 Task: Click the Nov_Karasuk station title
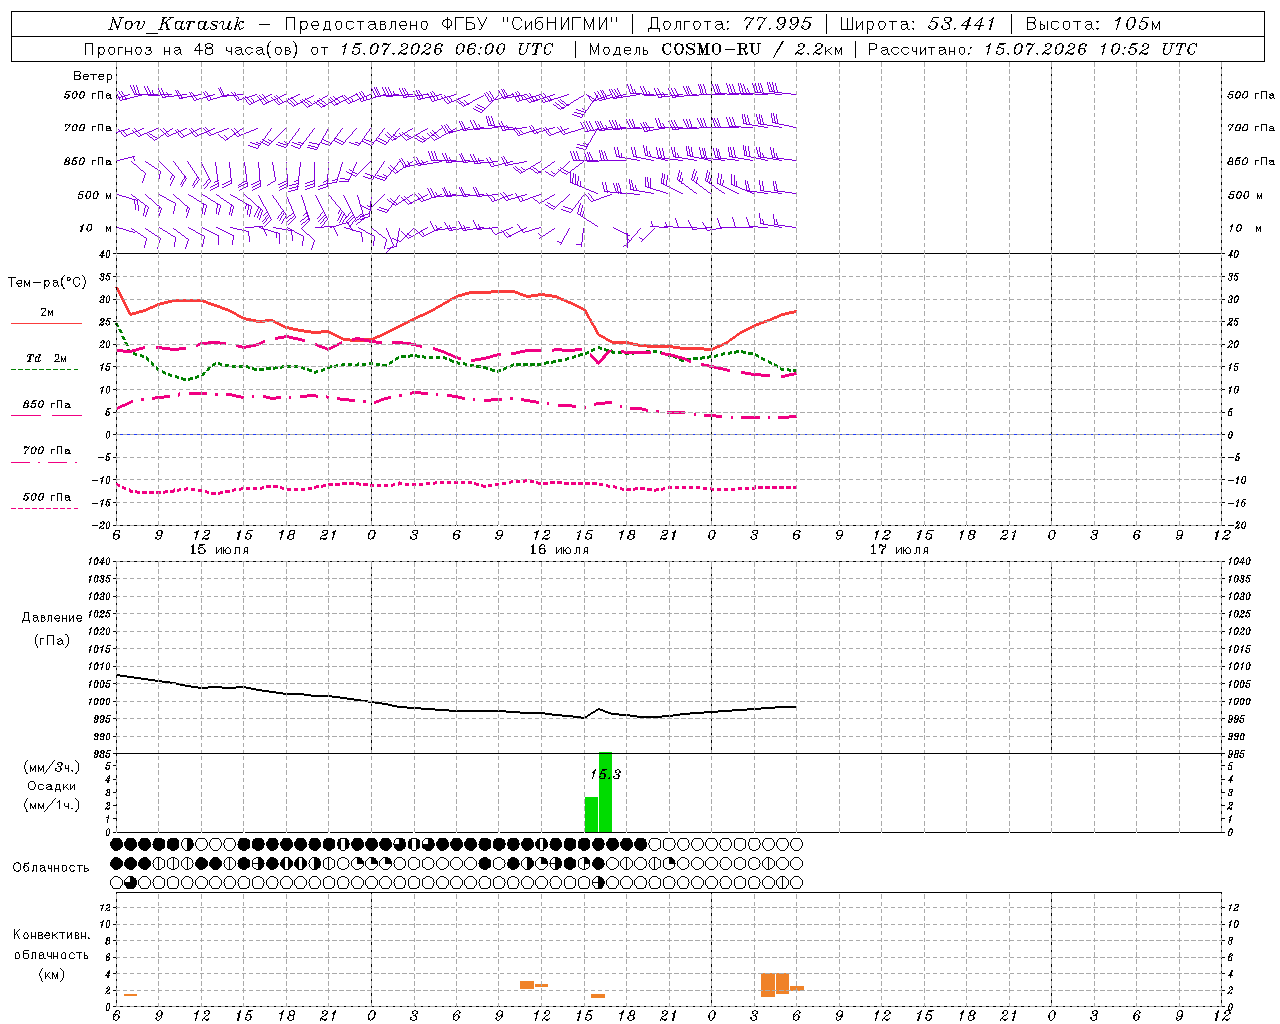[x=176, y=24]
